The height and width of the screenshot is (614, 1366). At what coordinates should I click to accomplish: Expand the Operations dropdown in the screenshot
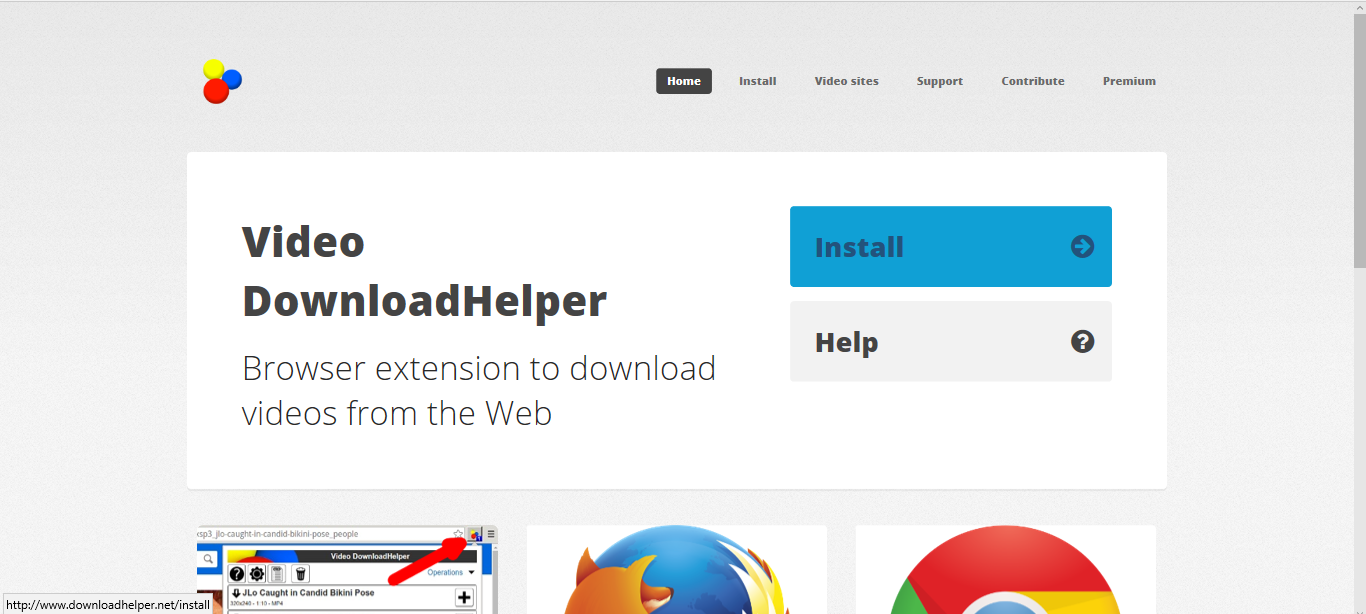(x=451, y=572)
